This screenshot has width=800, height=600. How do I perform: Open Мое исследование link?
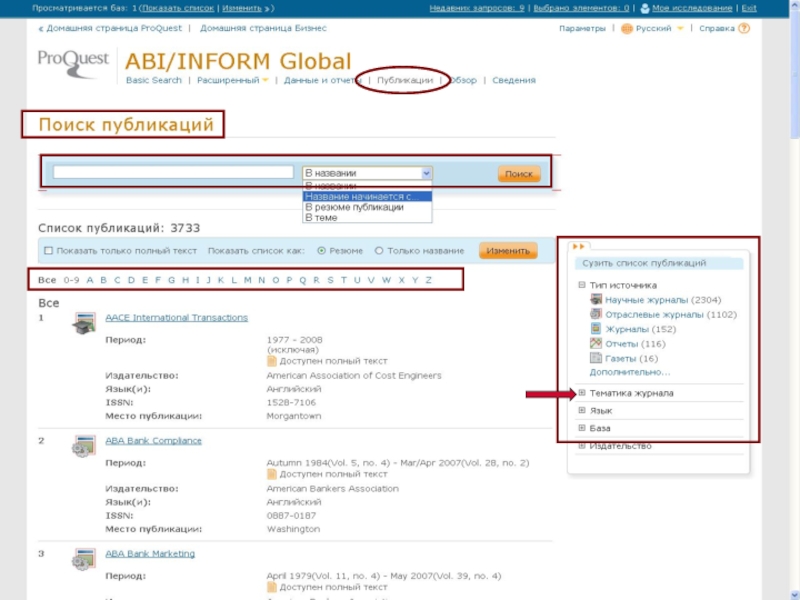[692, 8]
